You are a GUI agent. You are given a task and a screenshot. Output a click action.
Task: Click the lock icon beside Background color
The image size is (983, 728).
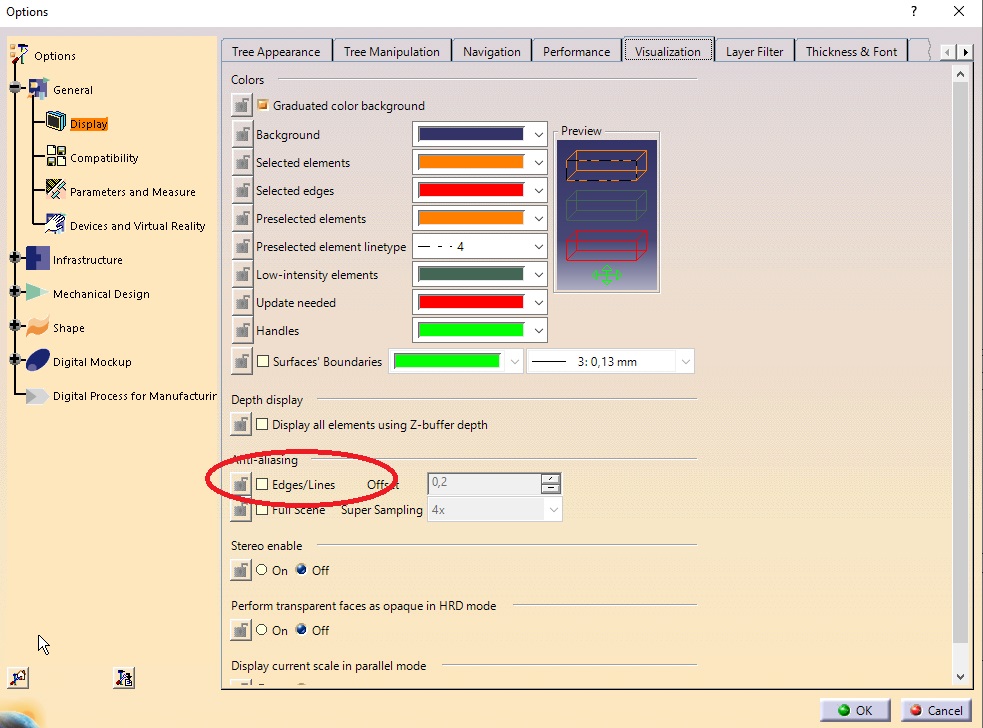click(241, 134)
